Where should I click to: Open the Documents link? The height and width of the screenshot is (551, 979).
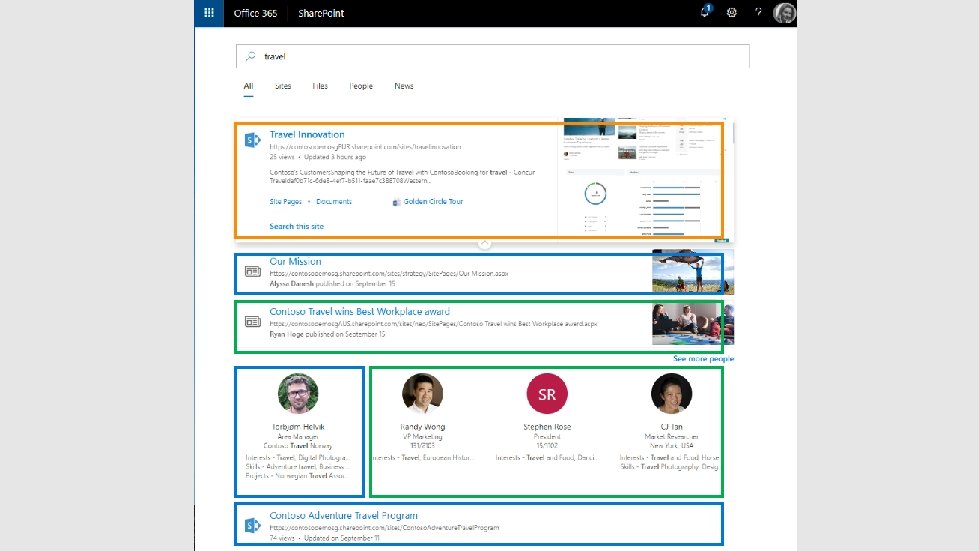pos(333,202)
